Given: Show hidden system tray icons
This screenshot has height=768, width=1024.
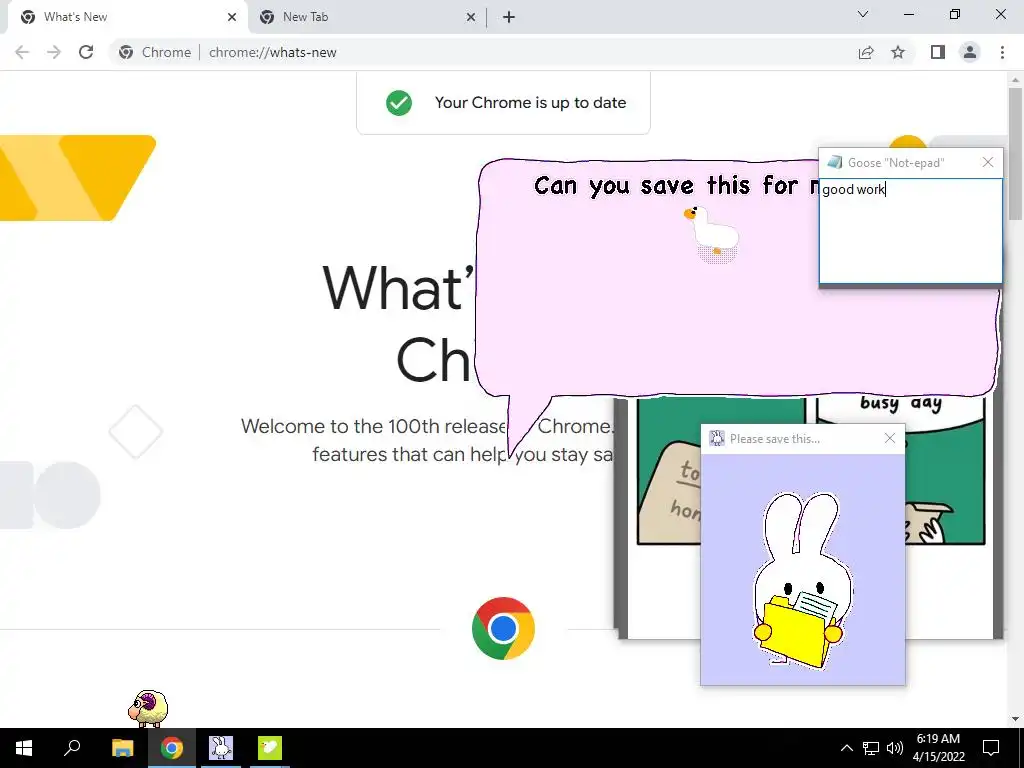Looking at the screenshot, I should click(846, 748).
